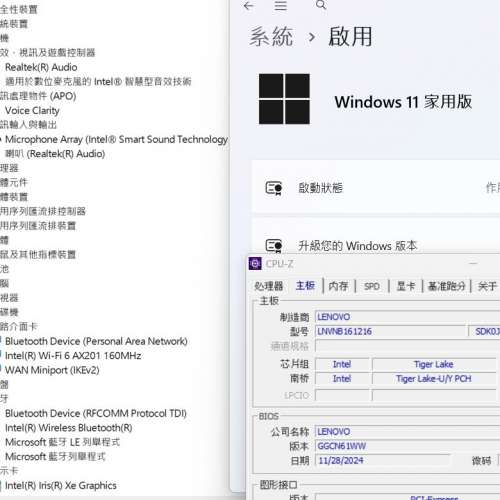Click the BIOS 日期 11/28/2024 field
The width and height of the screenshot is (500, 500).
coord(382,461)
